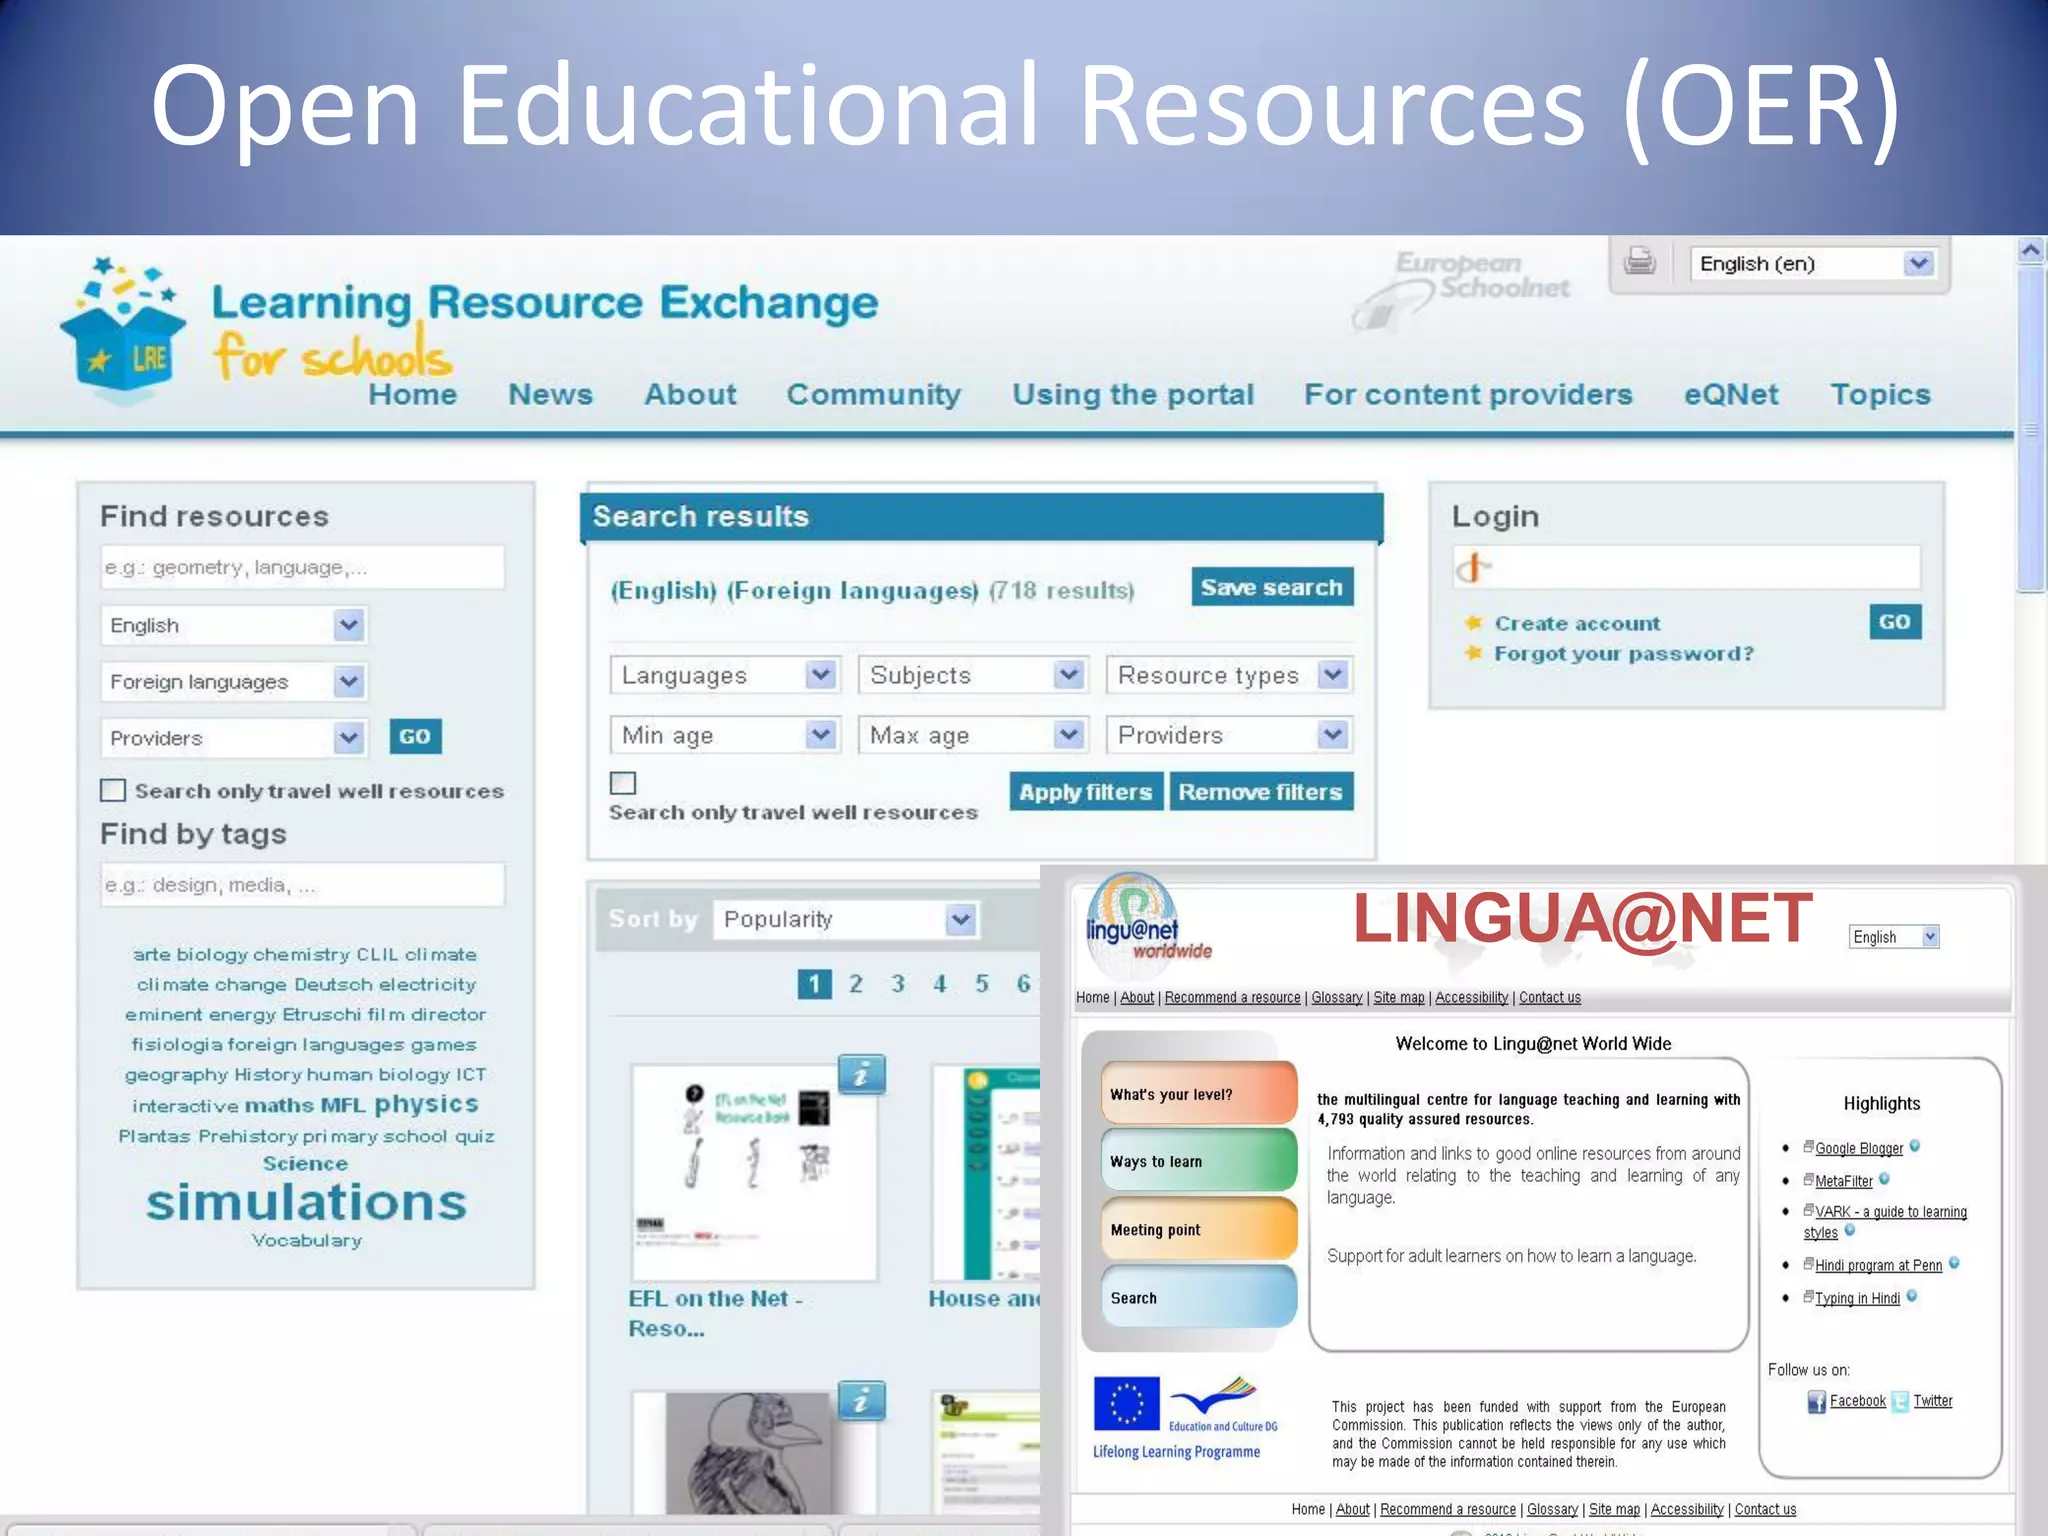Tick travel well checkbox in Find resources panel
Viewport: 2048px width, 1536px height.
pyautogui.click(x=113, y=791)
